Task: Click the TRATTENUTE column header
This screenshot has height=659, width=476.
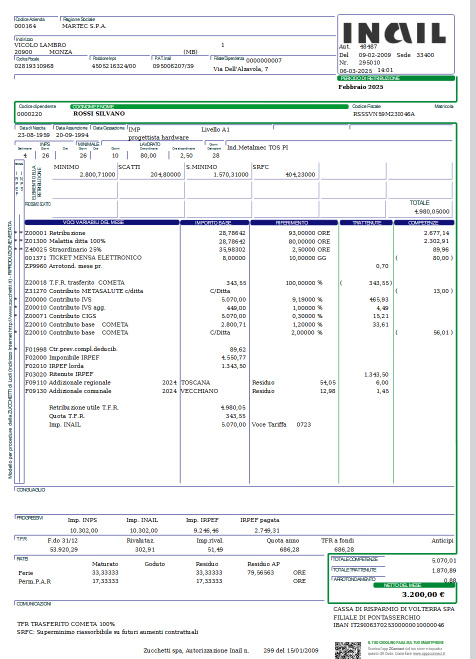Action: click(x=366, y=222)
